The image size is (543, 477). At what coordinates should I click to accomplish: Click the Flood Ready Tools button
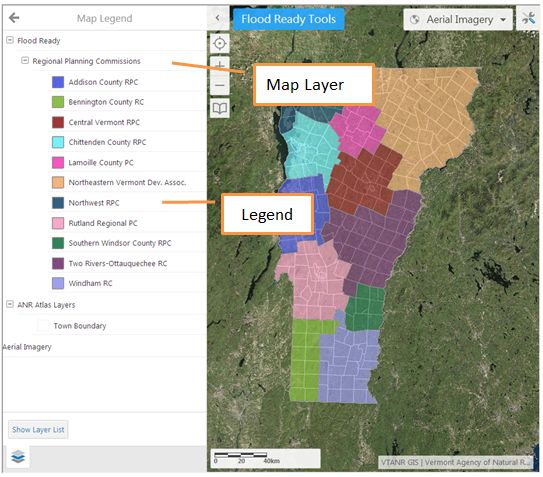[288, 19]
